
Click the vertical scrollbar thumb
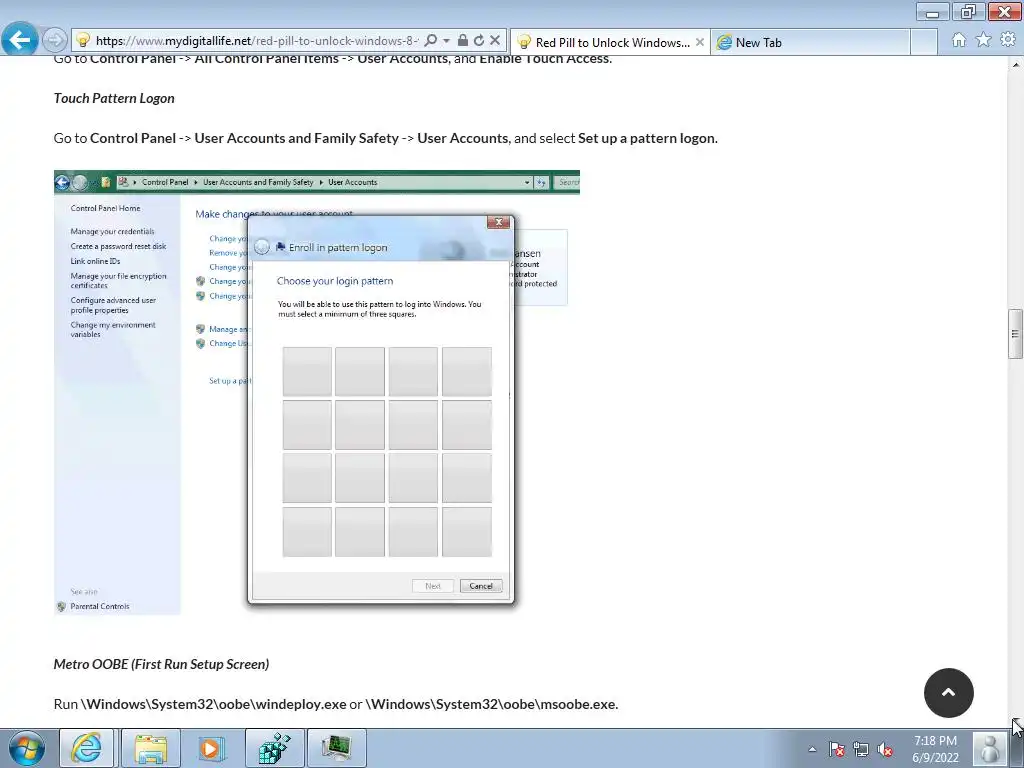(1015, 334)
